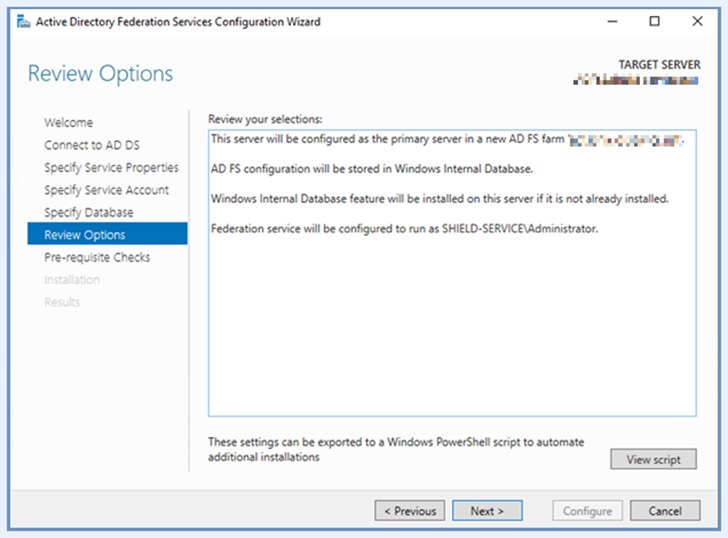Select the highlighted Review Options step
This screenshot has height=538, width=728.
click(x=85, y=235)
